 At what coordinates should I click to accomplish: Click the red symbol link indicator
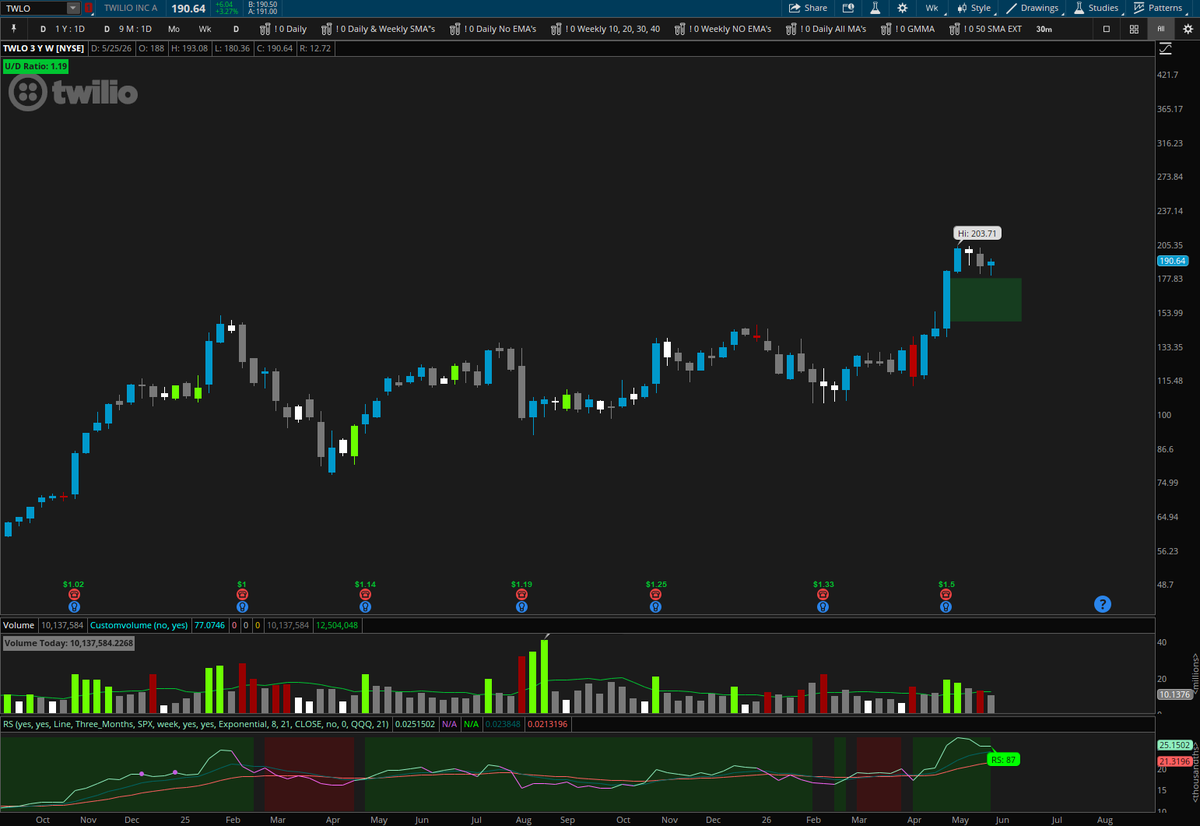(x=89, y=8)
